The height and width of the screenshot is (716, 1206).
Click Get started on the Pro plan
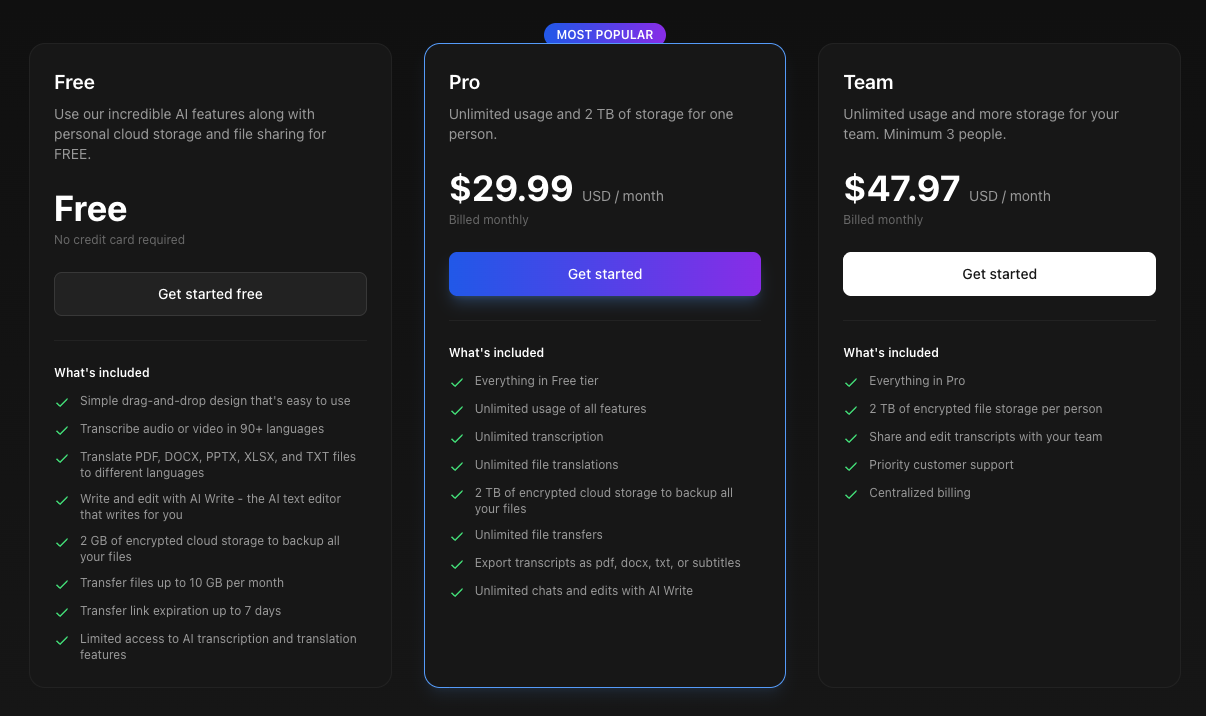604,273
